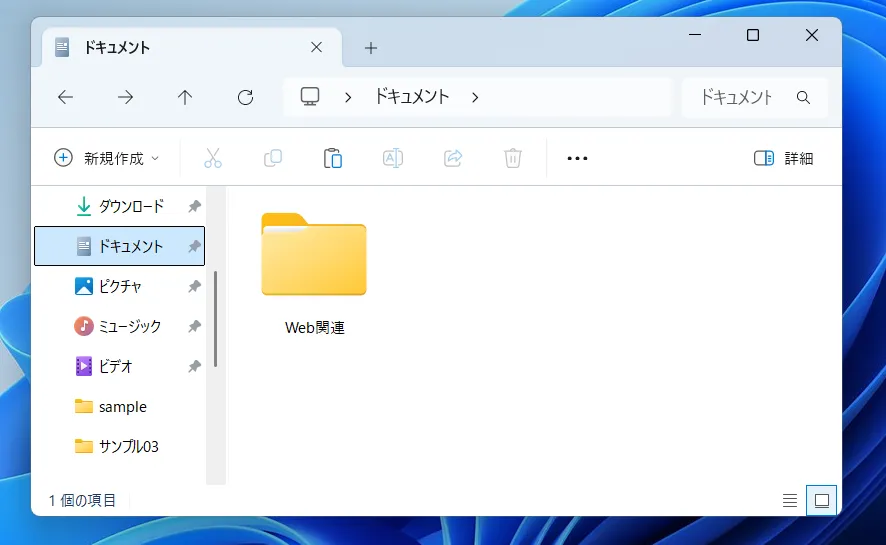This screenshot has width=886, height=545.
Task: Click the Delete trash can icon
Action: pos(513,158)
